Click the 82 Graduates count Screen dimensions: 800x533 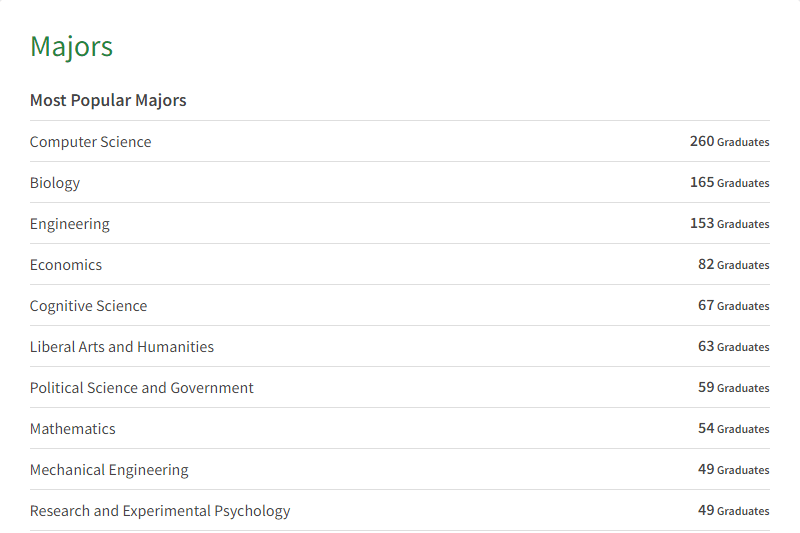(733, 265)
